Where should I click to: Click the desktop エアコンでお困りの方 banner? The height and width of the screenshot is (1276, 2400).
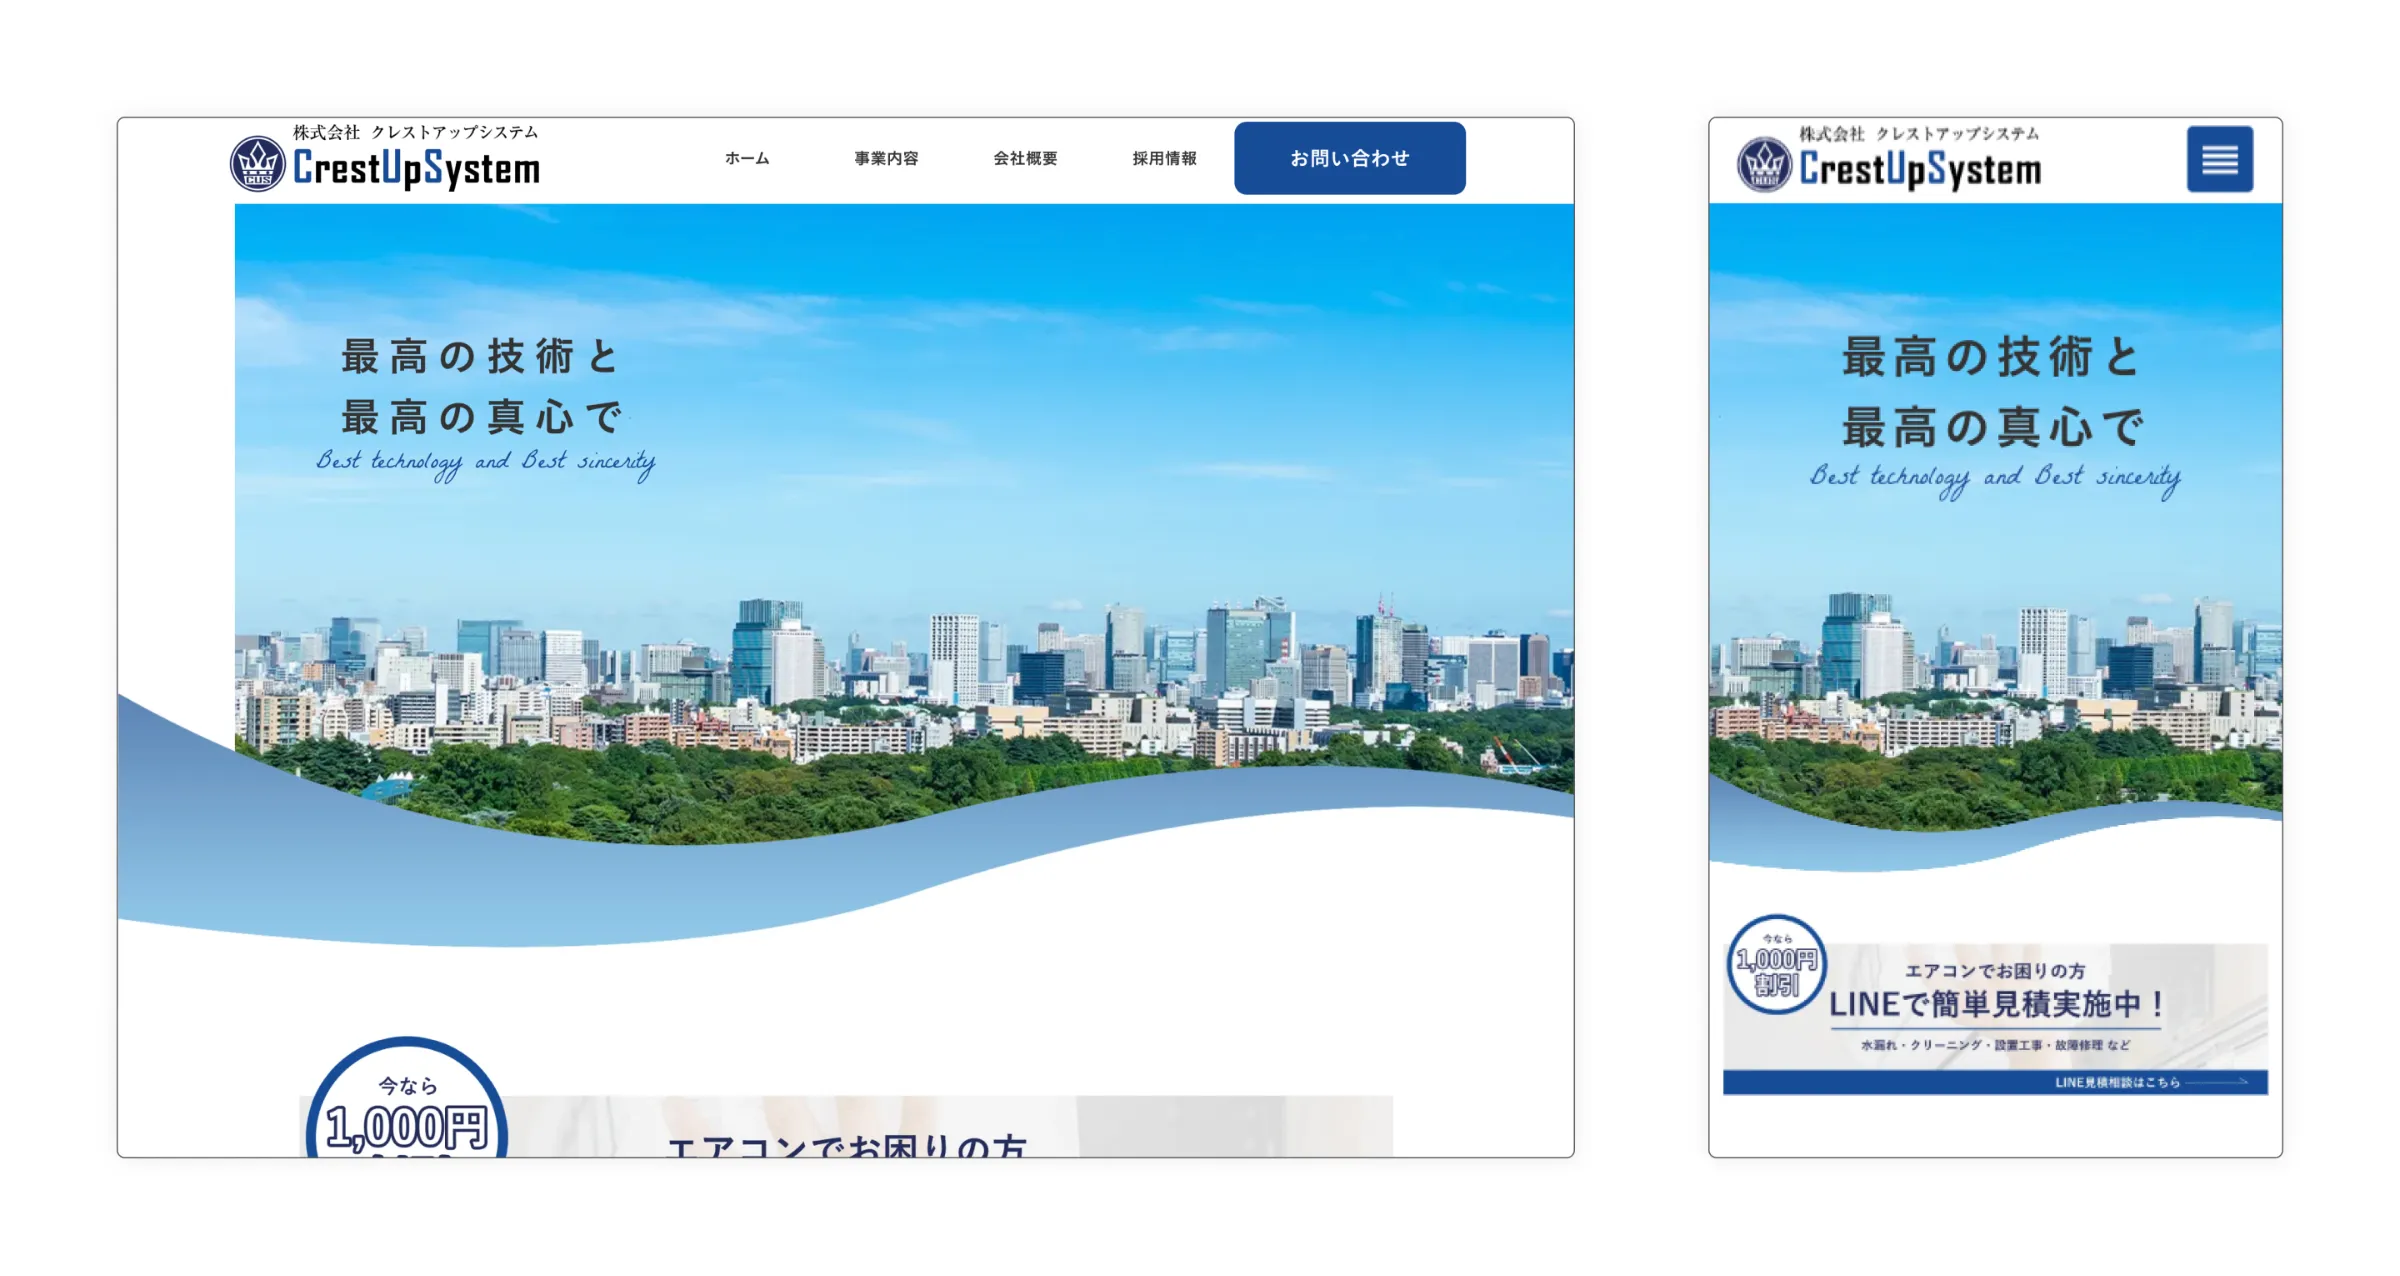tap(846, 1140)
